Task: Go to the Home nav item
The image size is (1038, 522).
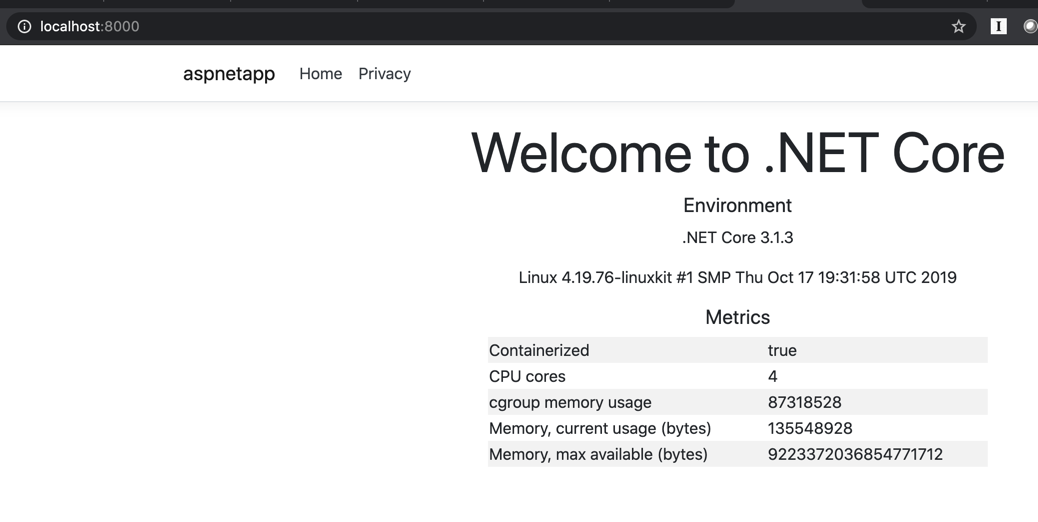Action: 320,74
